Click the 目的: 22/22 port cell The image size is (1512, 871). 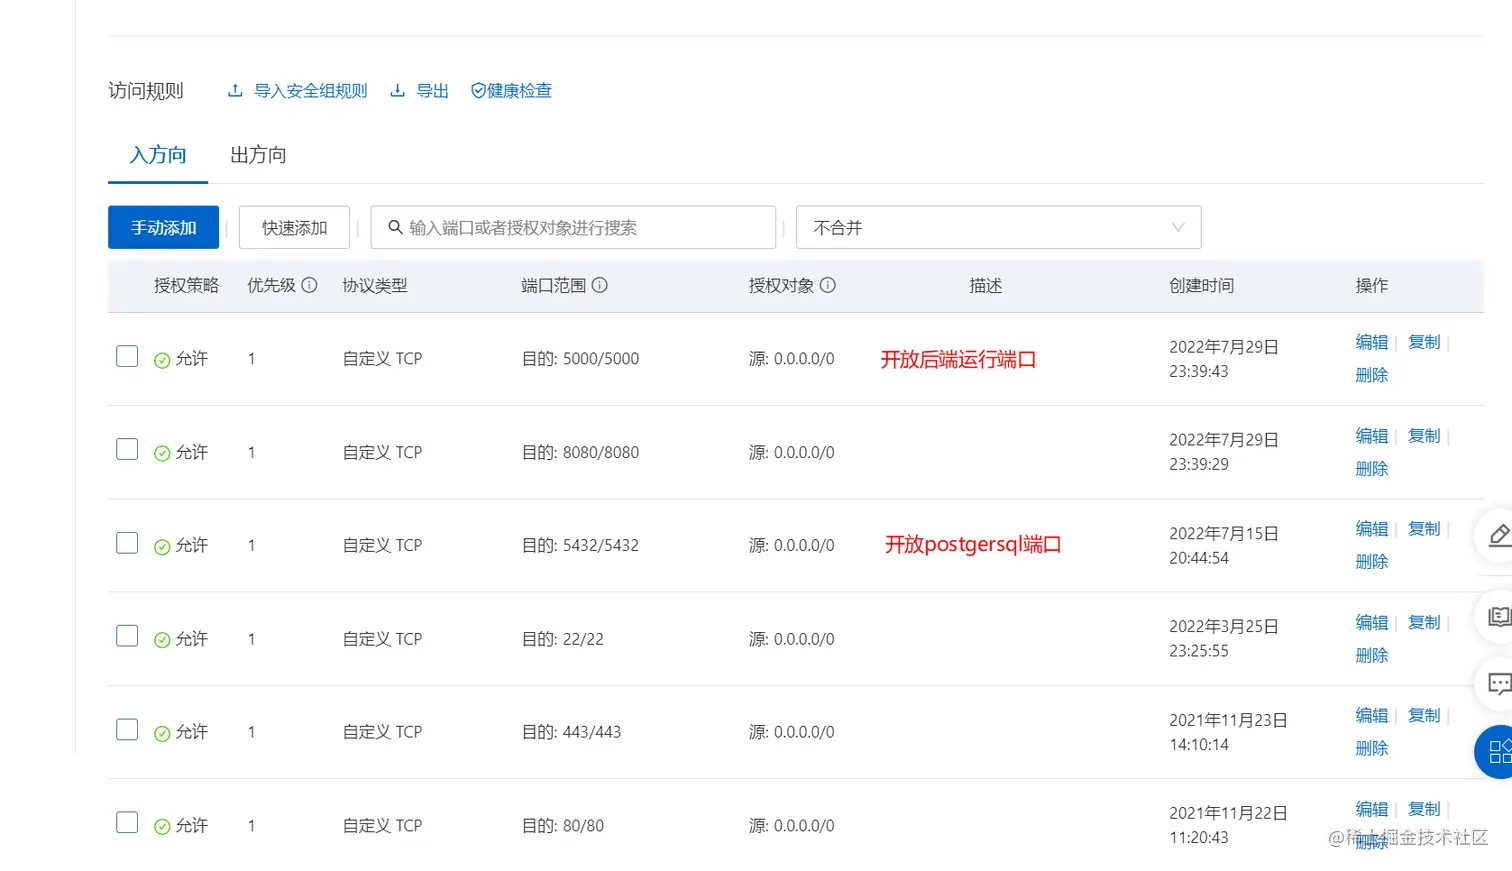pyautogui.click(x=563, y=639)
